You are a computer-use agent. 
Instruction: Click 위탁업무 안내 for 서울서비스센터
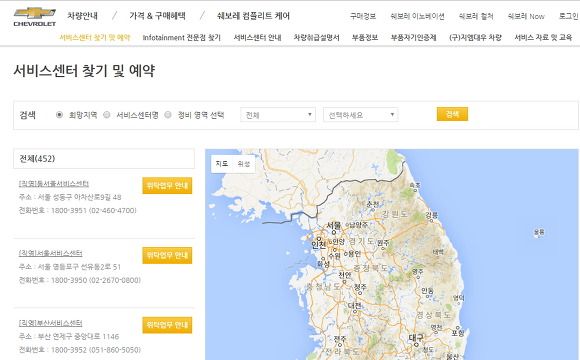[x=167, y=255]
